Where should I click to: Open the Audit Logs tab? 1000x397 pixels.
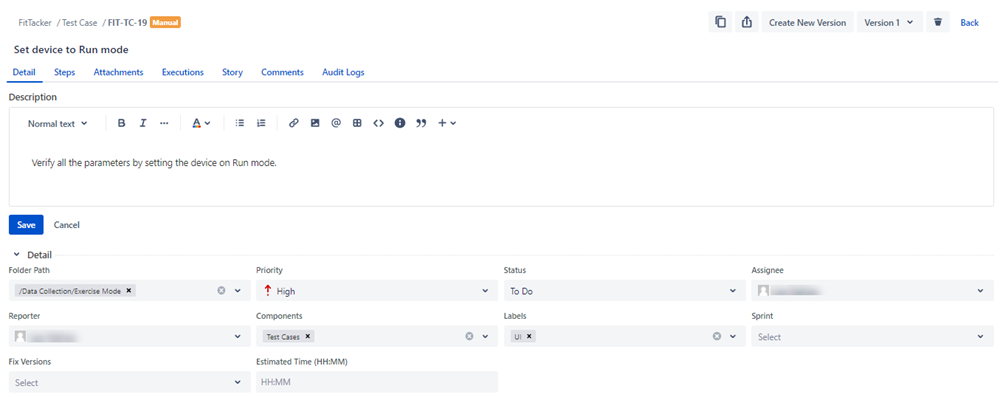(343, 72)
